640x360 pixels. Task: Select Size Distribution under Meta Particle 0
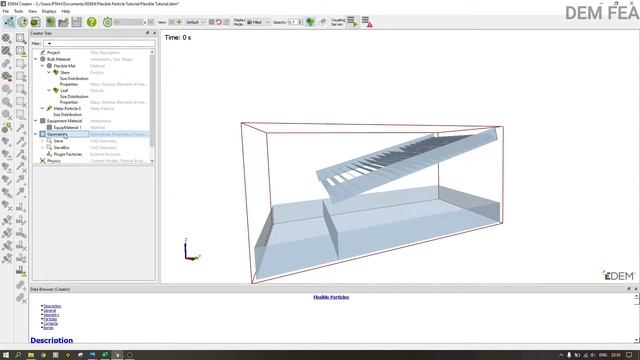tap(67, 115)
